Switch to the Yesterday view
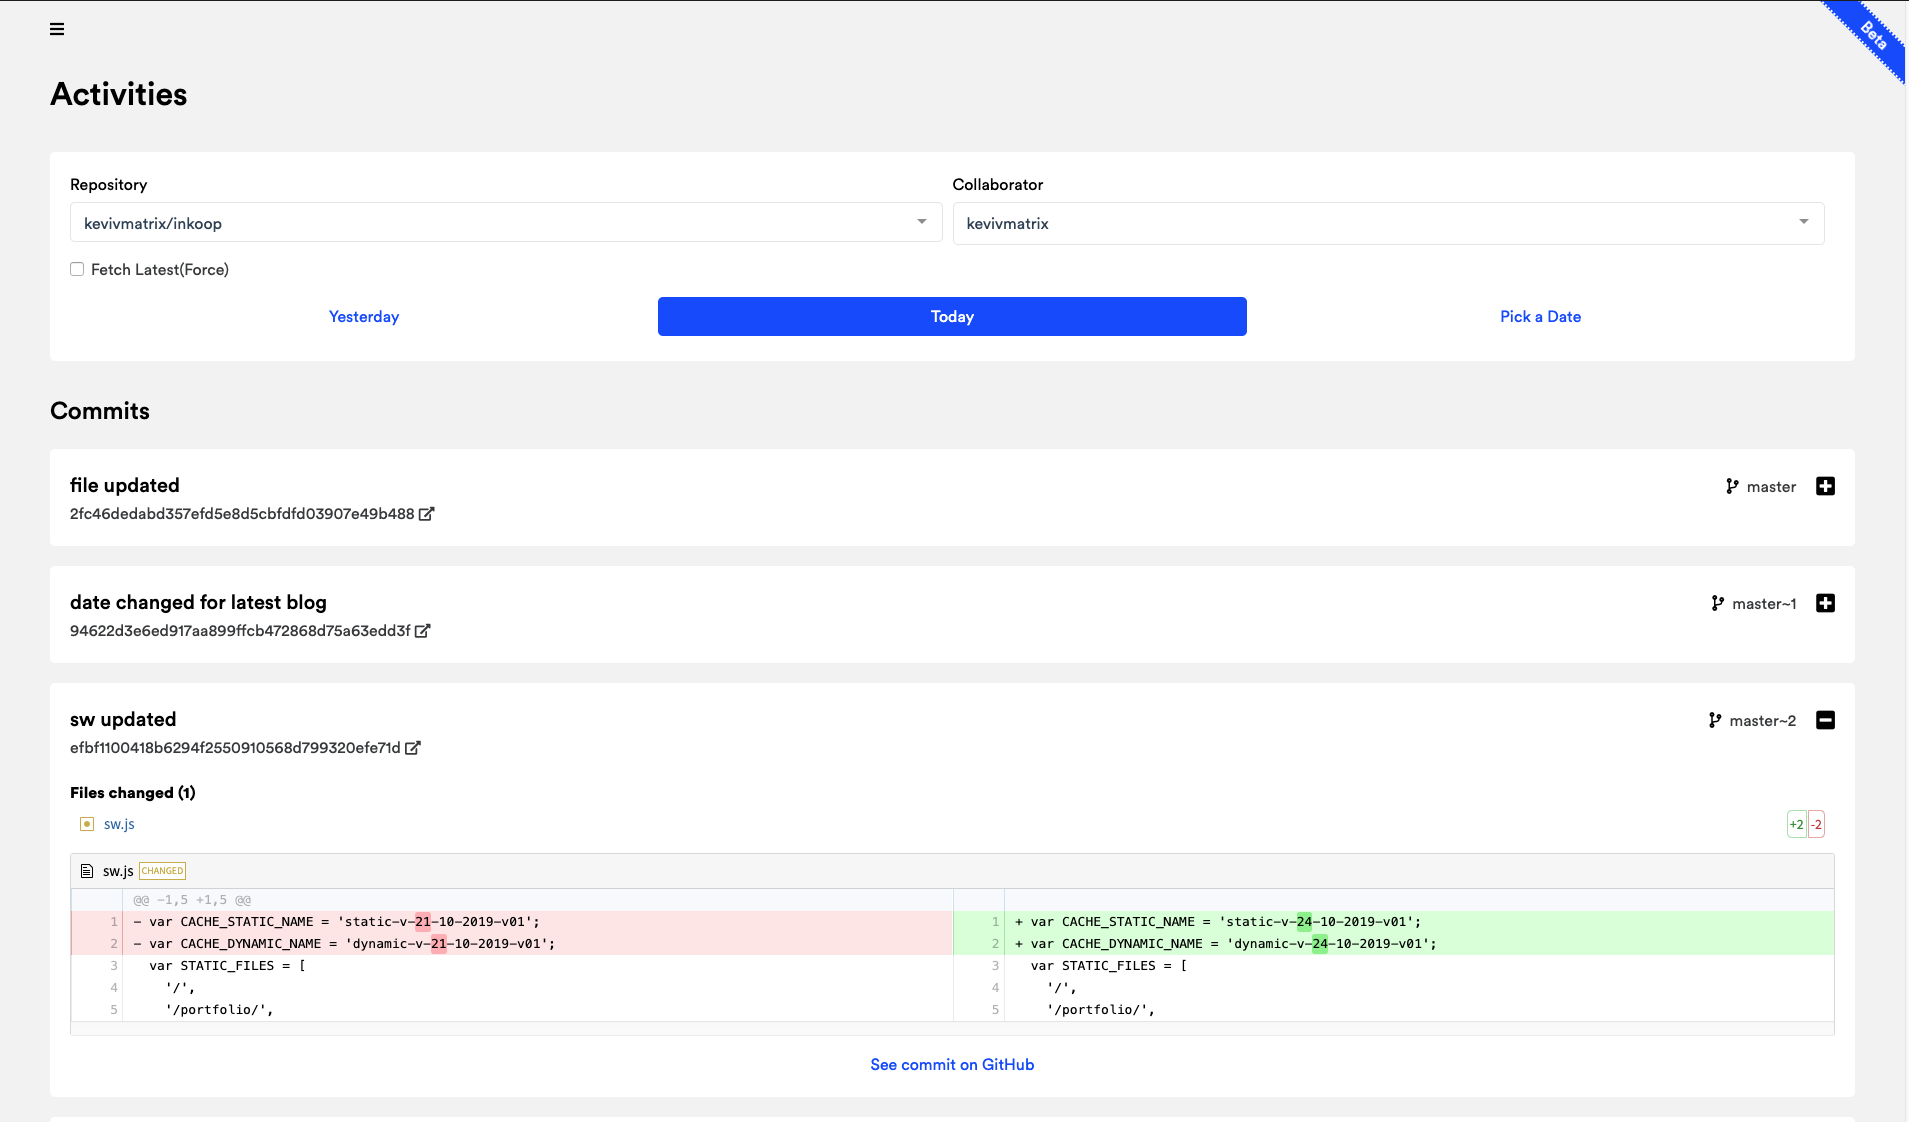Viewport: 1909px width, 1122px height. 364,316
